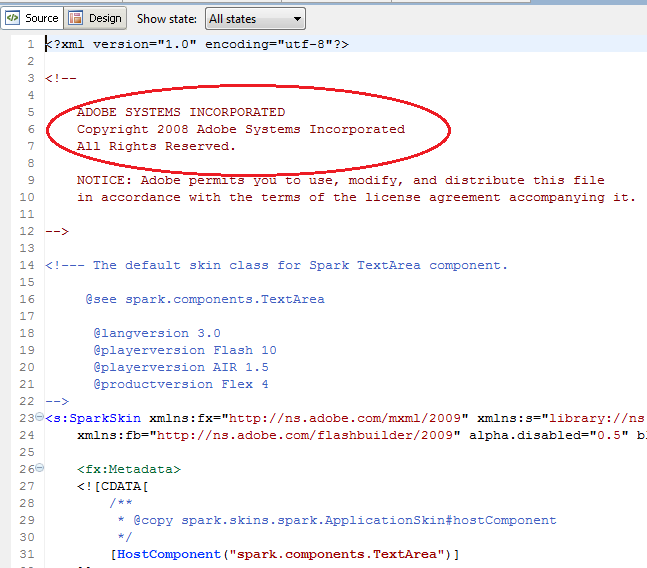Viewport: 647px width, 568px height.
Task: Click the comment opening on line 3
Action: [61, 78]
